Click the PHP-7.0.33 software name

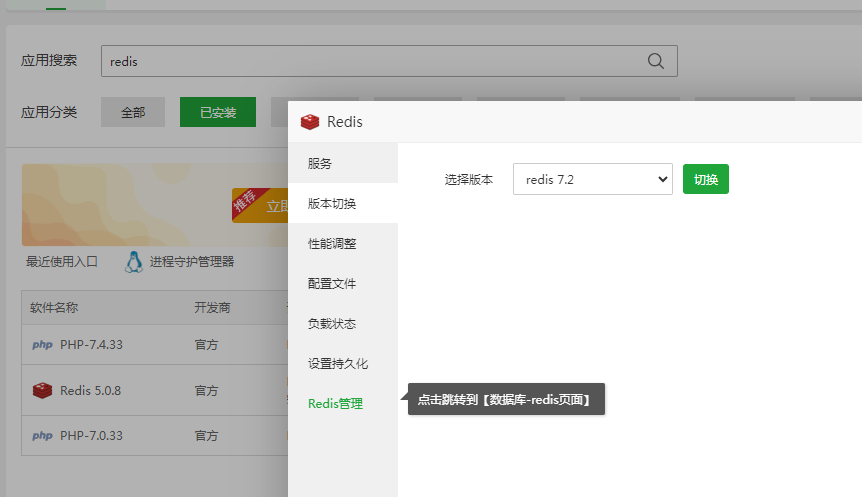coord(91,435)
